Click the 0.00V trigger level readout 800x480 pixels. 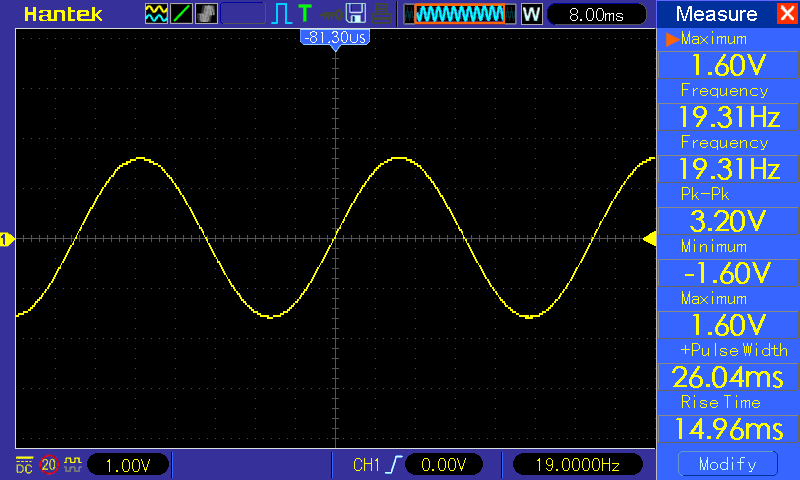click(444, 465)
